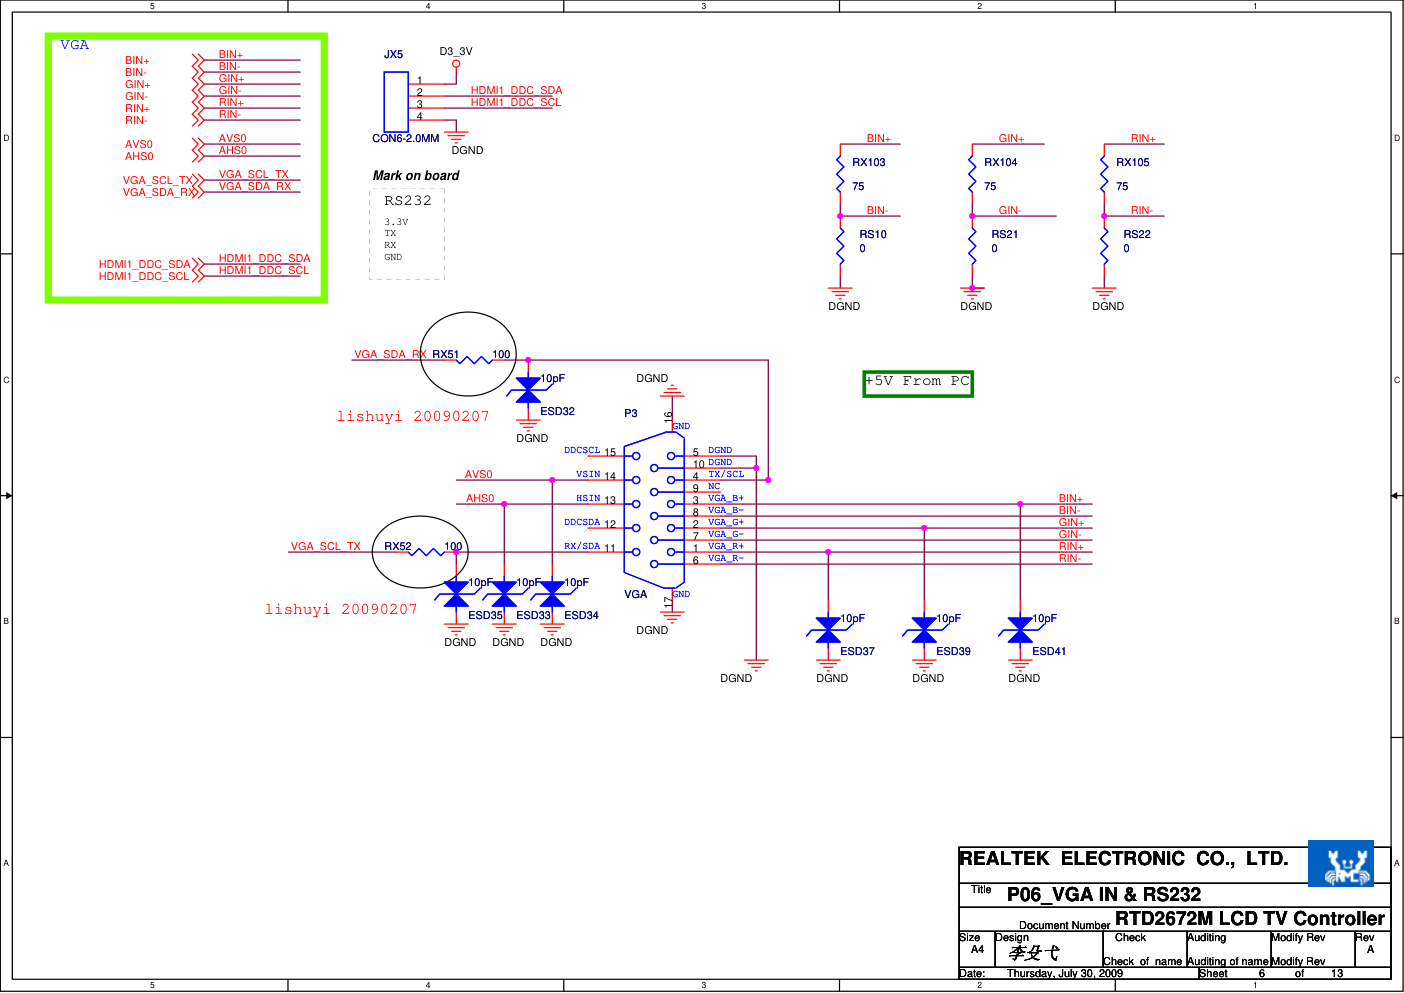This screenshot has height=993, width=1404.
Task: Click the ESD41 diode symbol
Action: tap(1020, 630)
